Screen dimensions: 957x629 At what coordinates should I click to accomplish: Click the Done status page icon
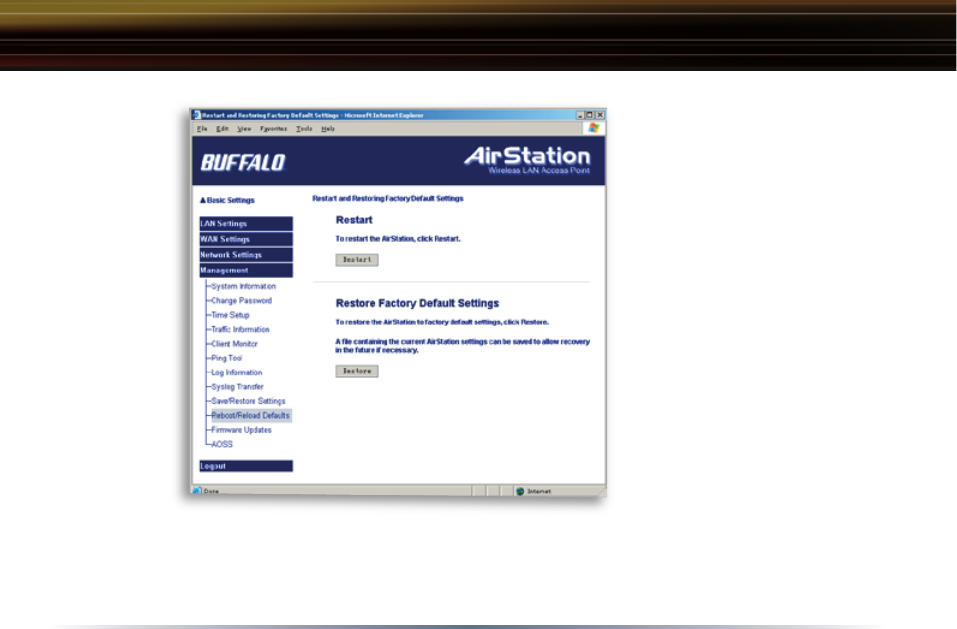[x=197, y=491]
